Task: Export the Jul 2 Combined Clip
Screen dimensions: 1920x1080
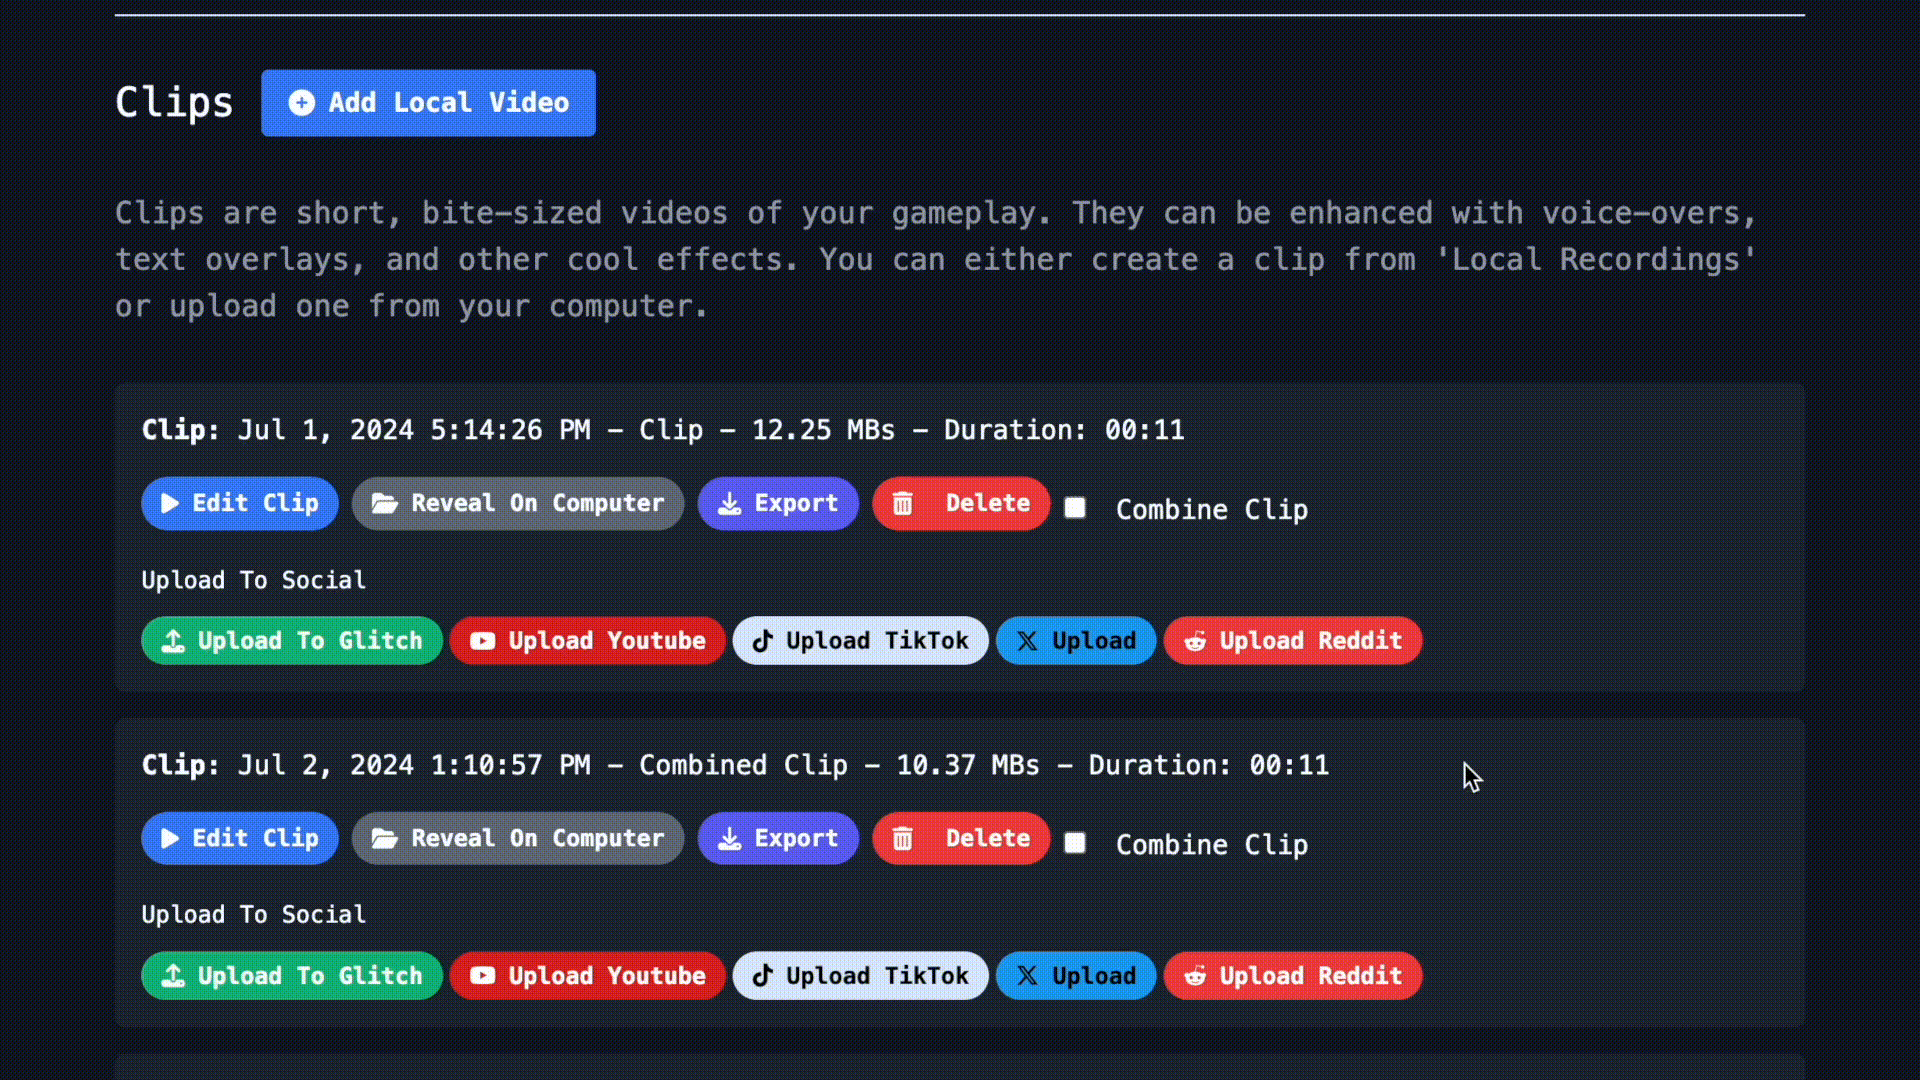Action: point(778,839)
